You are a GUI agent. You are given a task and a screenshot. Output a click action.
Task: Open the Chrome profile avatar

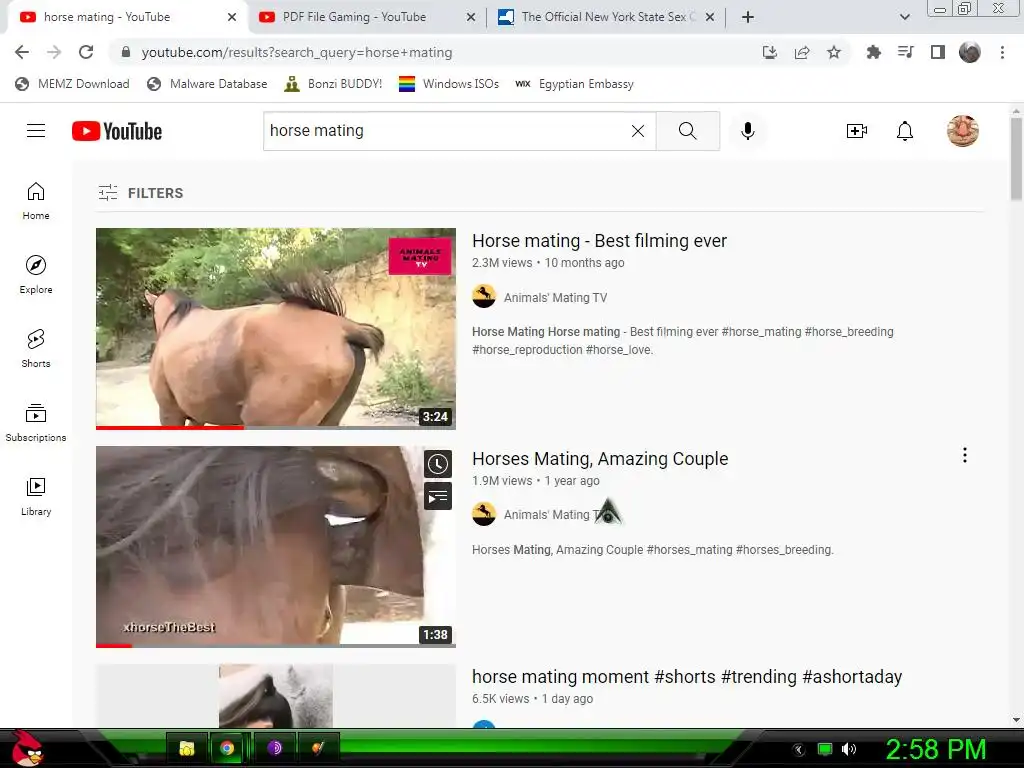970,52
